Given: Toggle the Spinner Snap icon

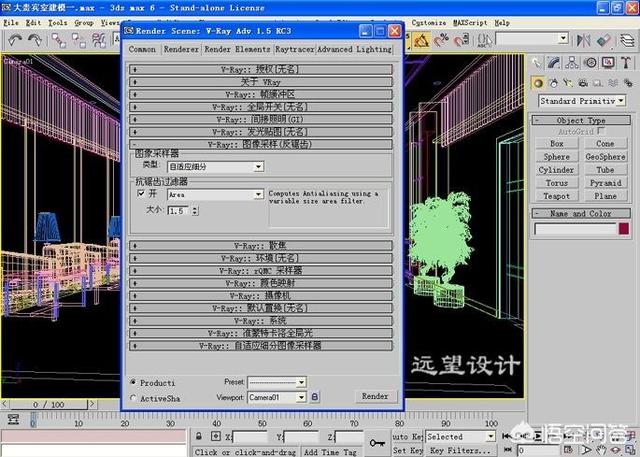Looking at the screenshot, I should coord(462,40).
